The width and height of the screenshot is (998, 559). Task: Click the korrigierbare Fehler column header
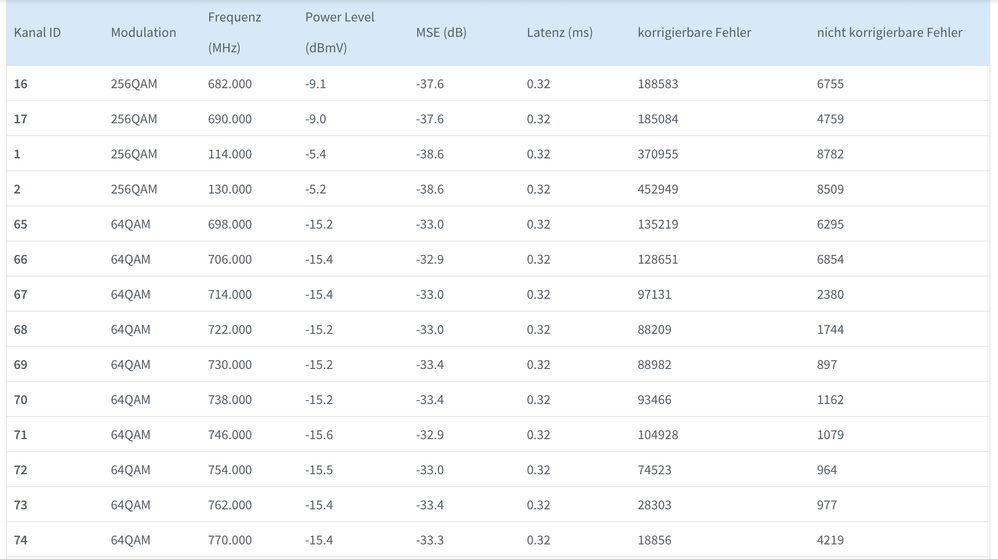694,32
